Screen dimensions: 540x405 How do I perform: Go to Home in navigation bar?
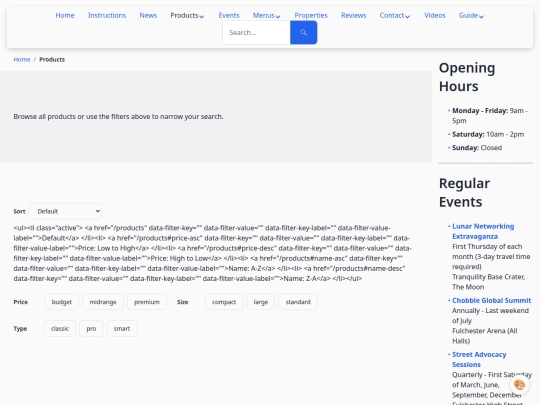[x=65, y=15]
